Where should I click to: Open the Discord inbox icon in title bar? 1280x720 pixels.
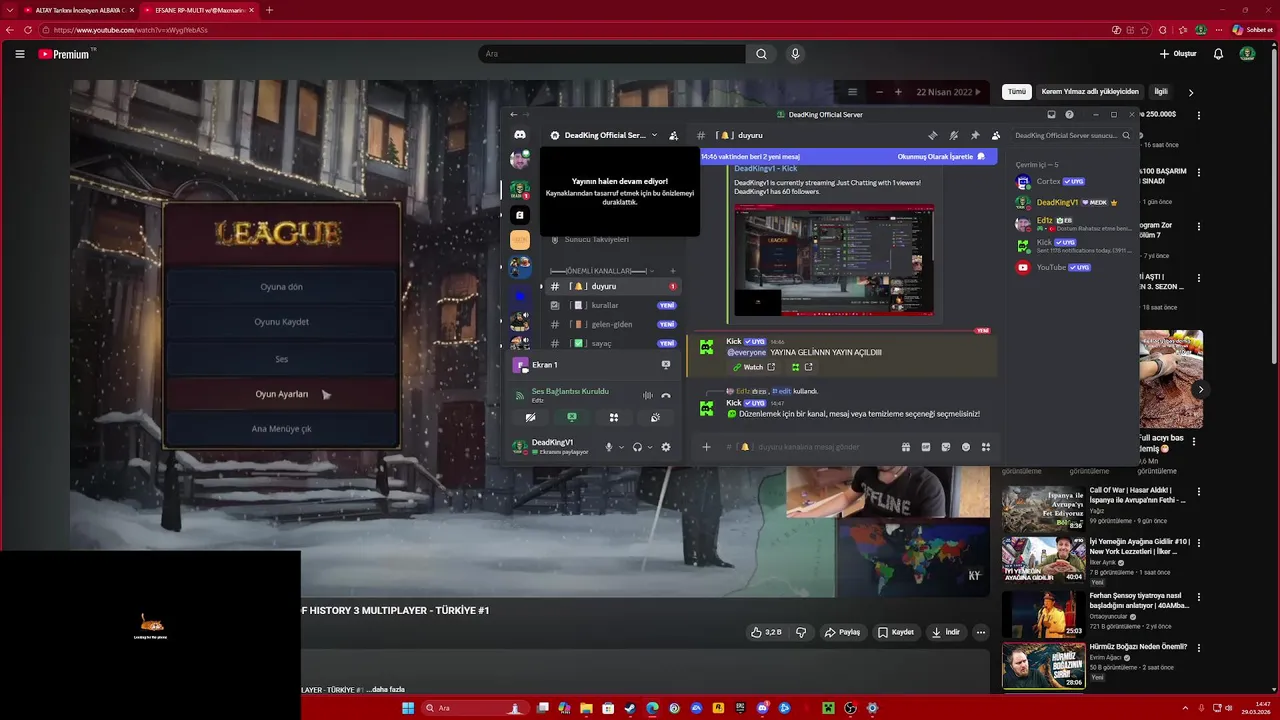(x=1051, y=114)
